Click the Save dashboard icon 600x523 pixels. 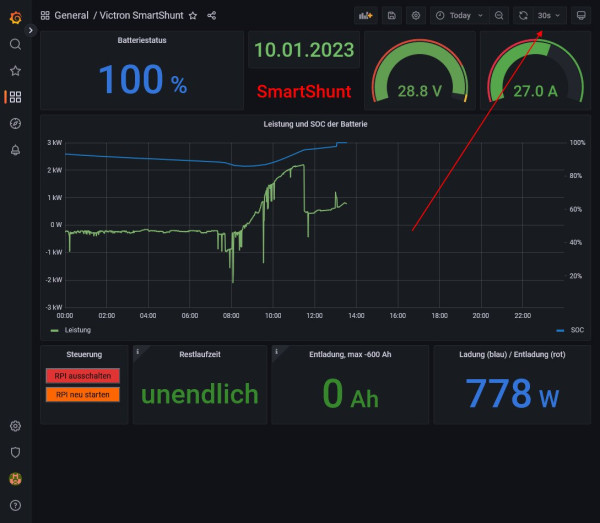tap(390, 16)
